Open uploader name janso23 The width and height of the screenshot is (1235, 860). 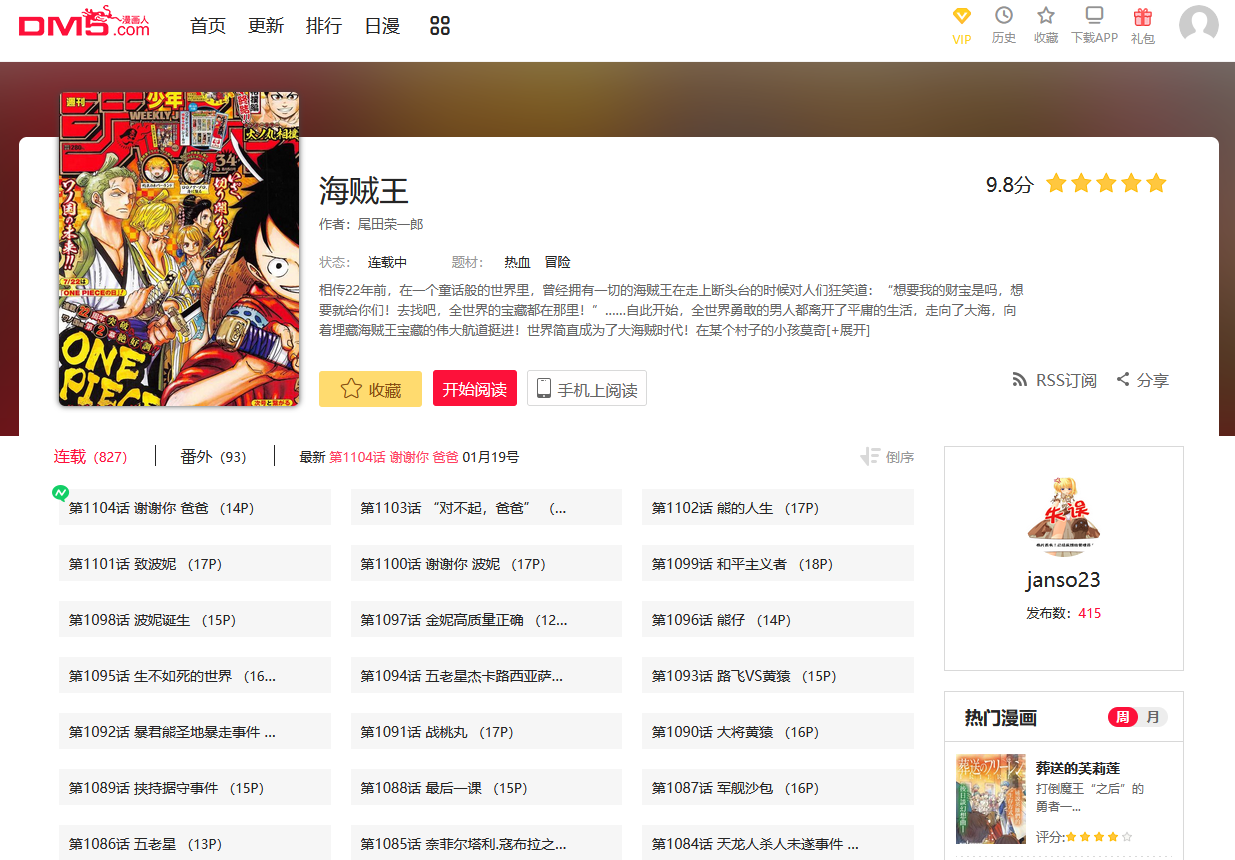pyautogui.click(x=1063, y=580)
